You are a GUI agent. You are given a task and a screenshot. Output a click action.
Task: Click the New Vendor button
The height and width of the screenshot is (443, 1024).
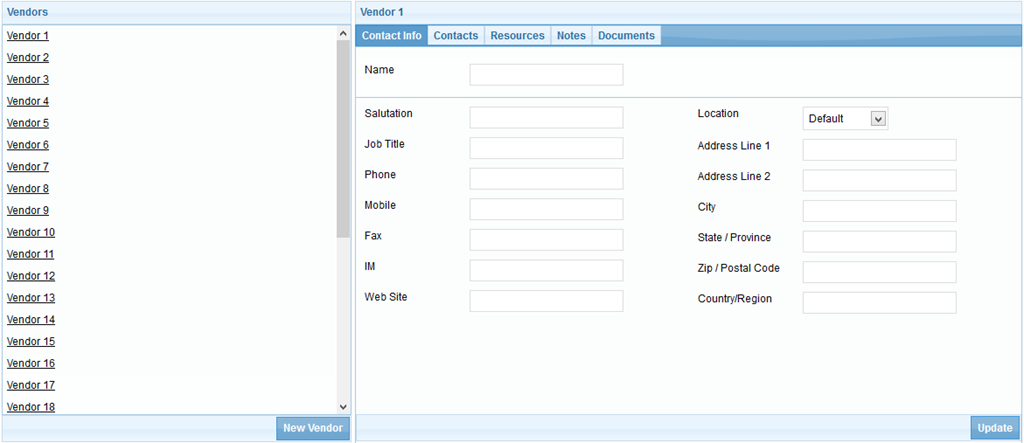point(313,428)
